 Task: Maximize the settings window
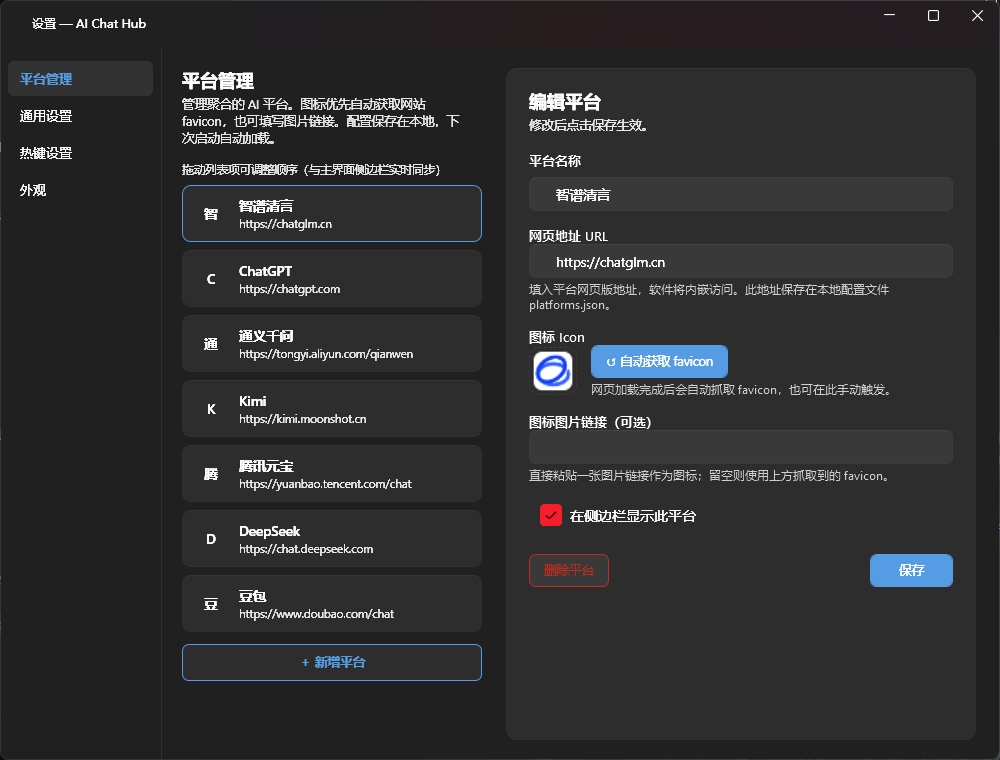click(x=933, y=15)
